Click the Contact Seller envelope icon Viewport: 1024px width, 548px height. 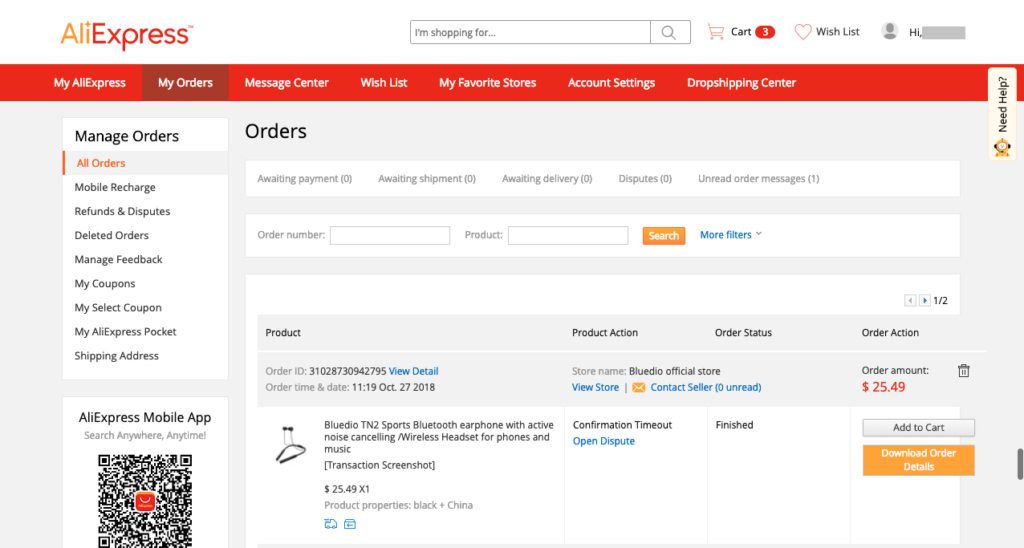pos(638,388)
